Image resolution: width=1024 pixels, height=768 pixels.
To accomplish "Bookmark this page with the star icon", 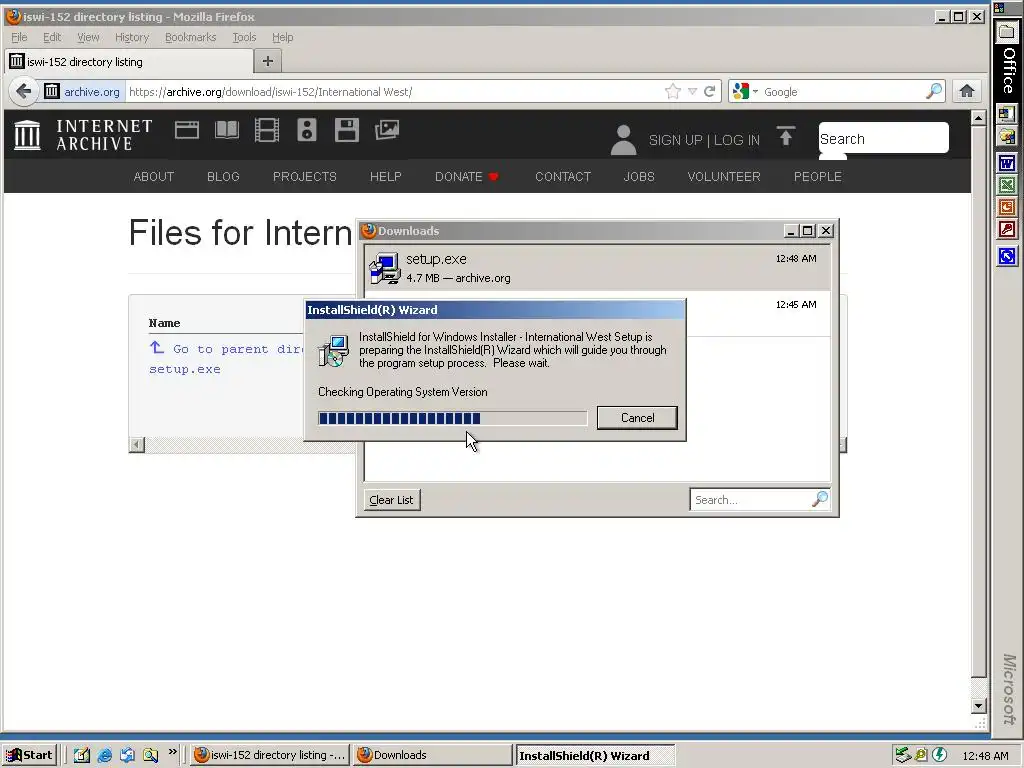I will (673, 91).
